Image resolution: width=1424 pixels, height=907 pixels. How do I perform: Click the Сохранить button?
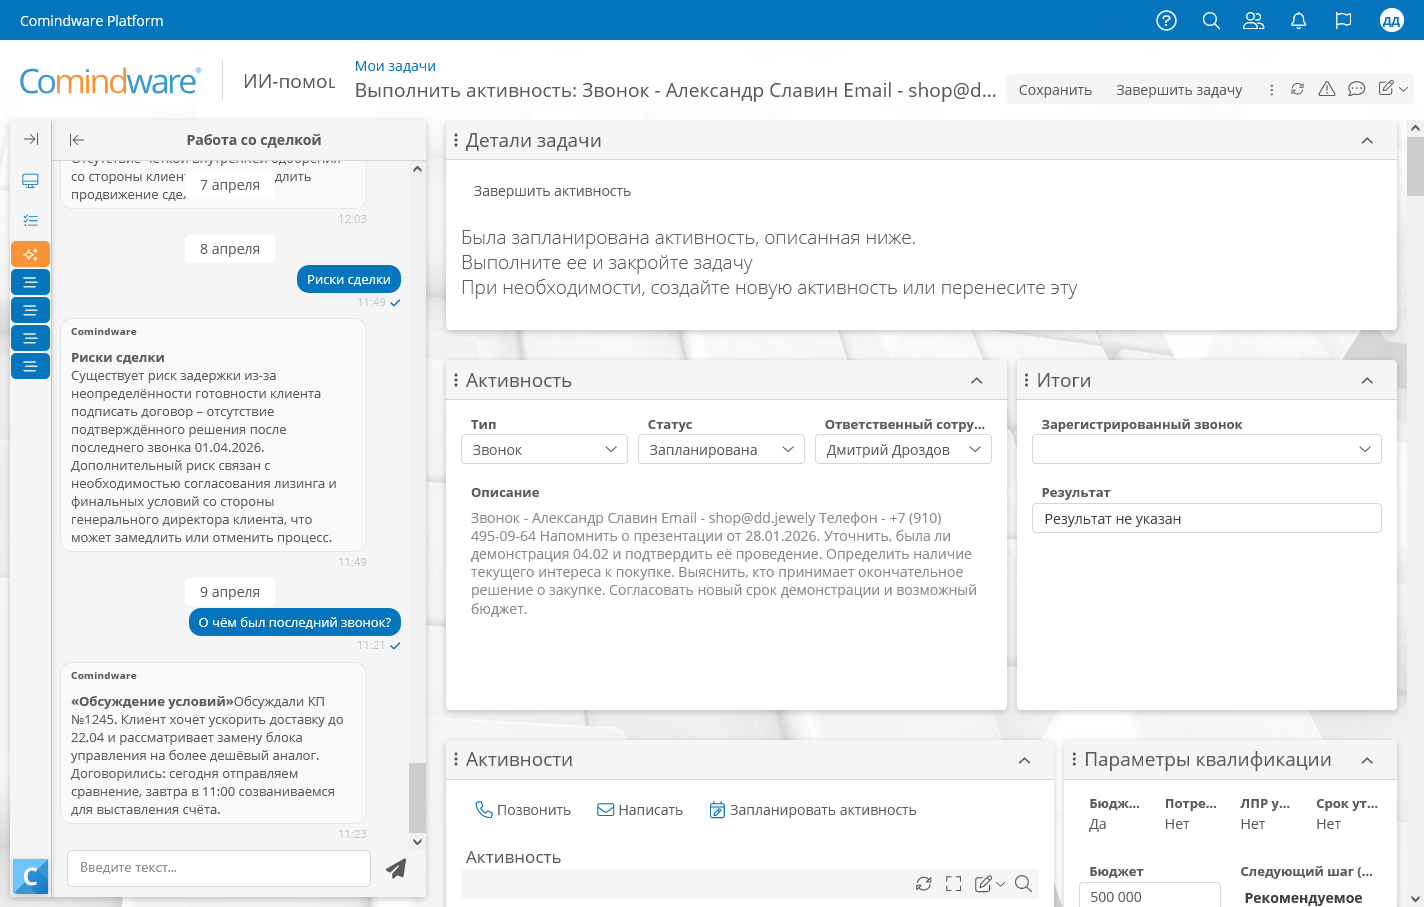pyautogui.click(x=1055, y=90)
